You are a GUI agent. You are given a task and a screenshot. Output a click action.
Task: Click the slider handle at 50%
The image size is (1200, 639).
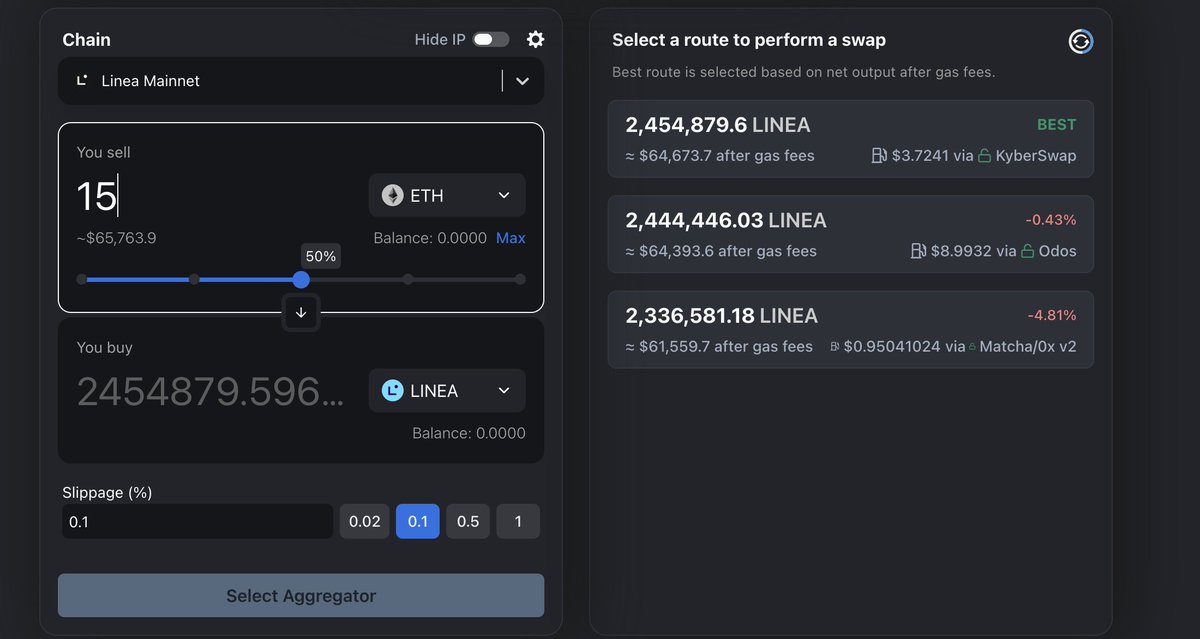(x=301, y=280)
